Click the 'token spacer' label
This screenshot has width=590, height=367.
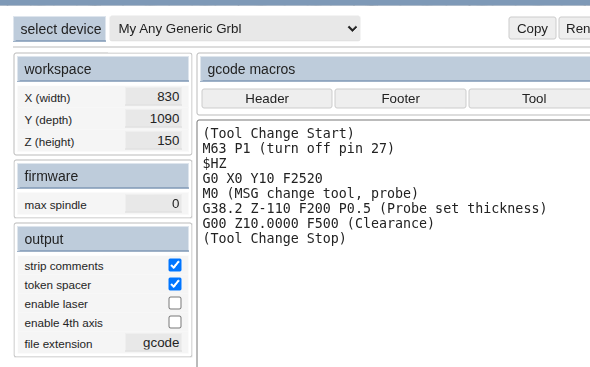coord(58,285)
